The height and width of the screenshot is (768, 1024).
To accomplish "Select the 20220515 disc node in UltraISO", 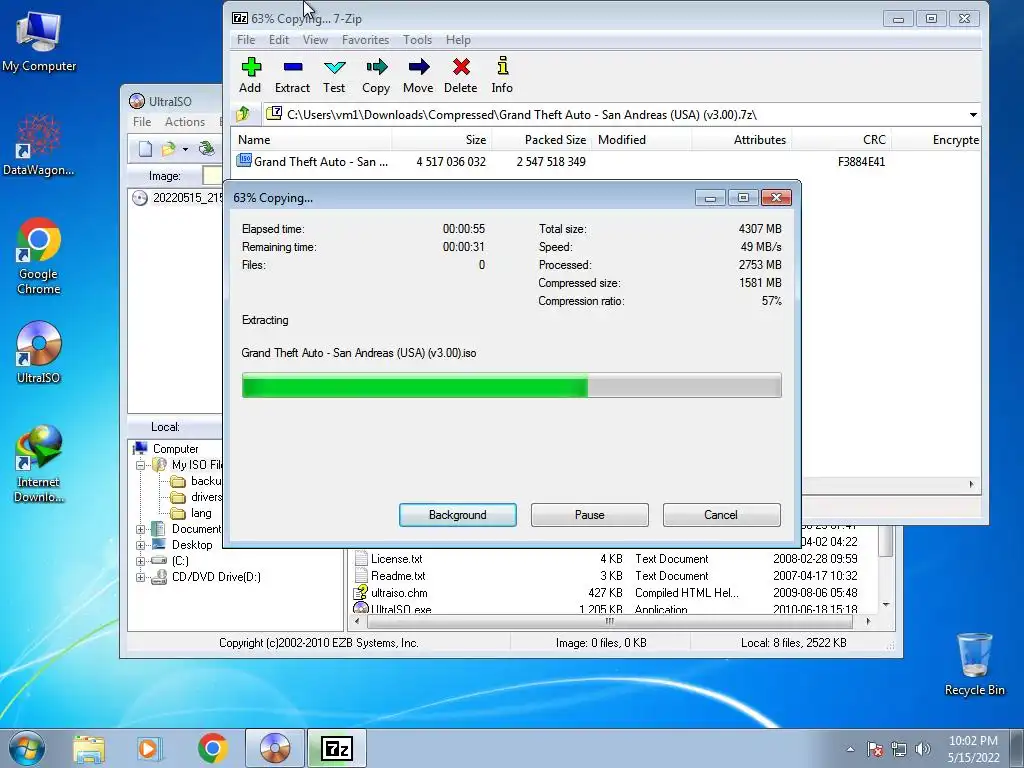I will [x=178, y=198].
